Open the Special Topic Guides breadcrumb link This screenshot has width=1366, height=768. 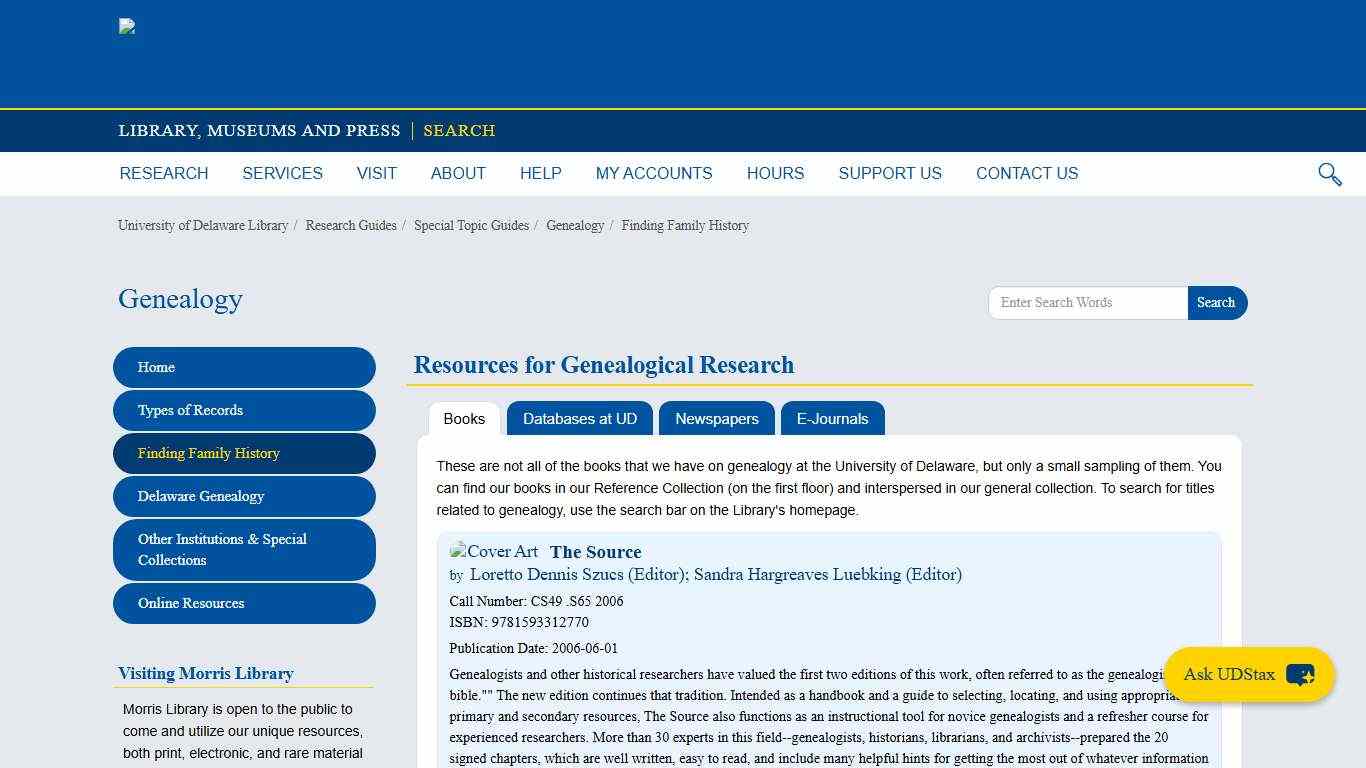[x=471, y=225]
